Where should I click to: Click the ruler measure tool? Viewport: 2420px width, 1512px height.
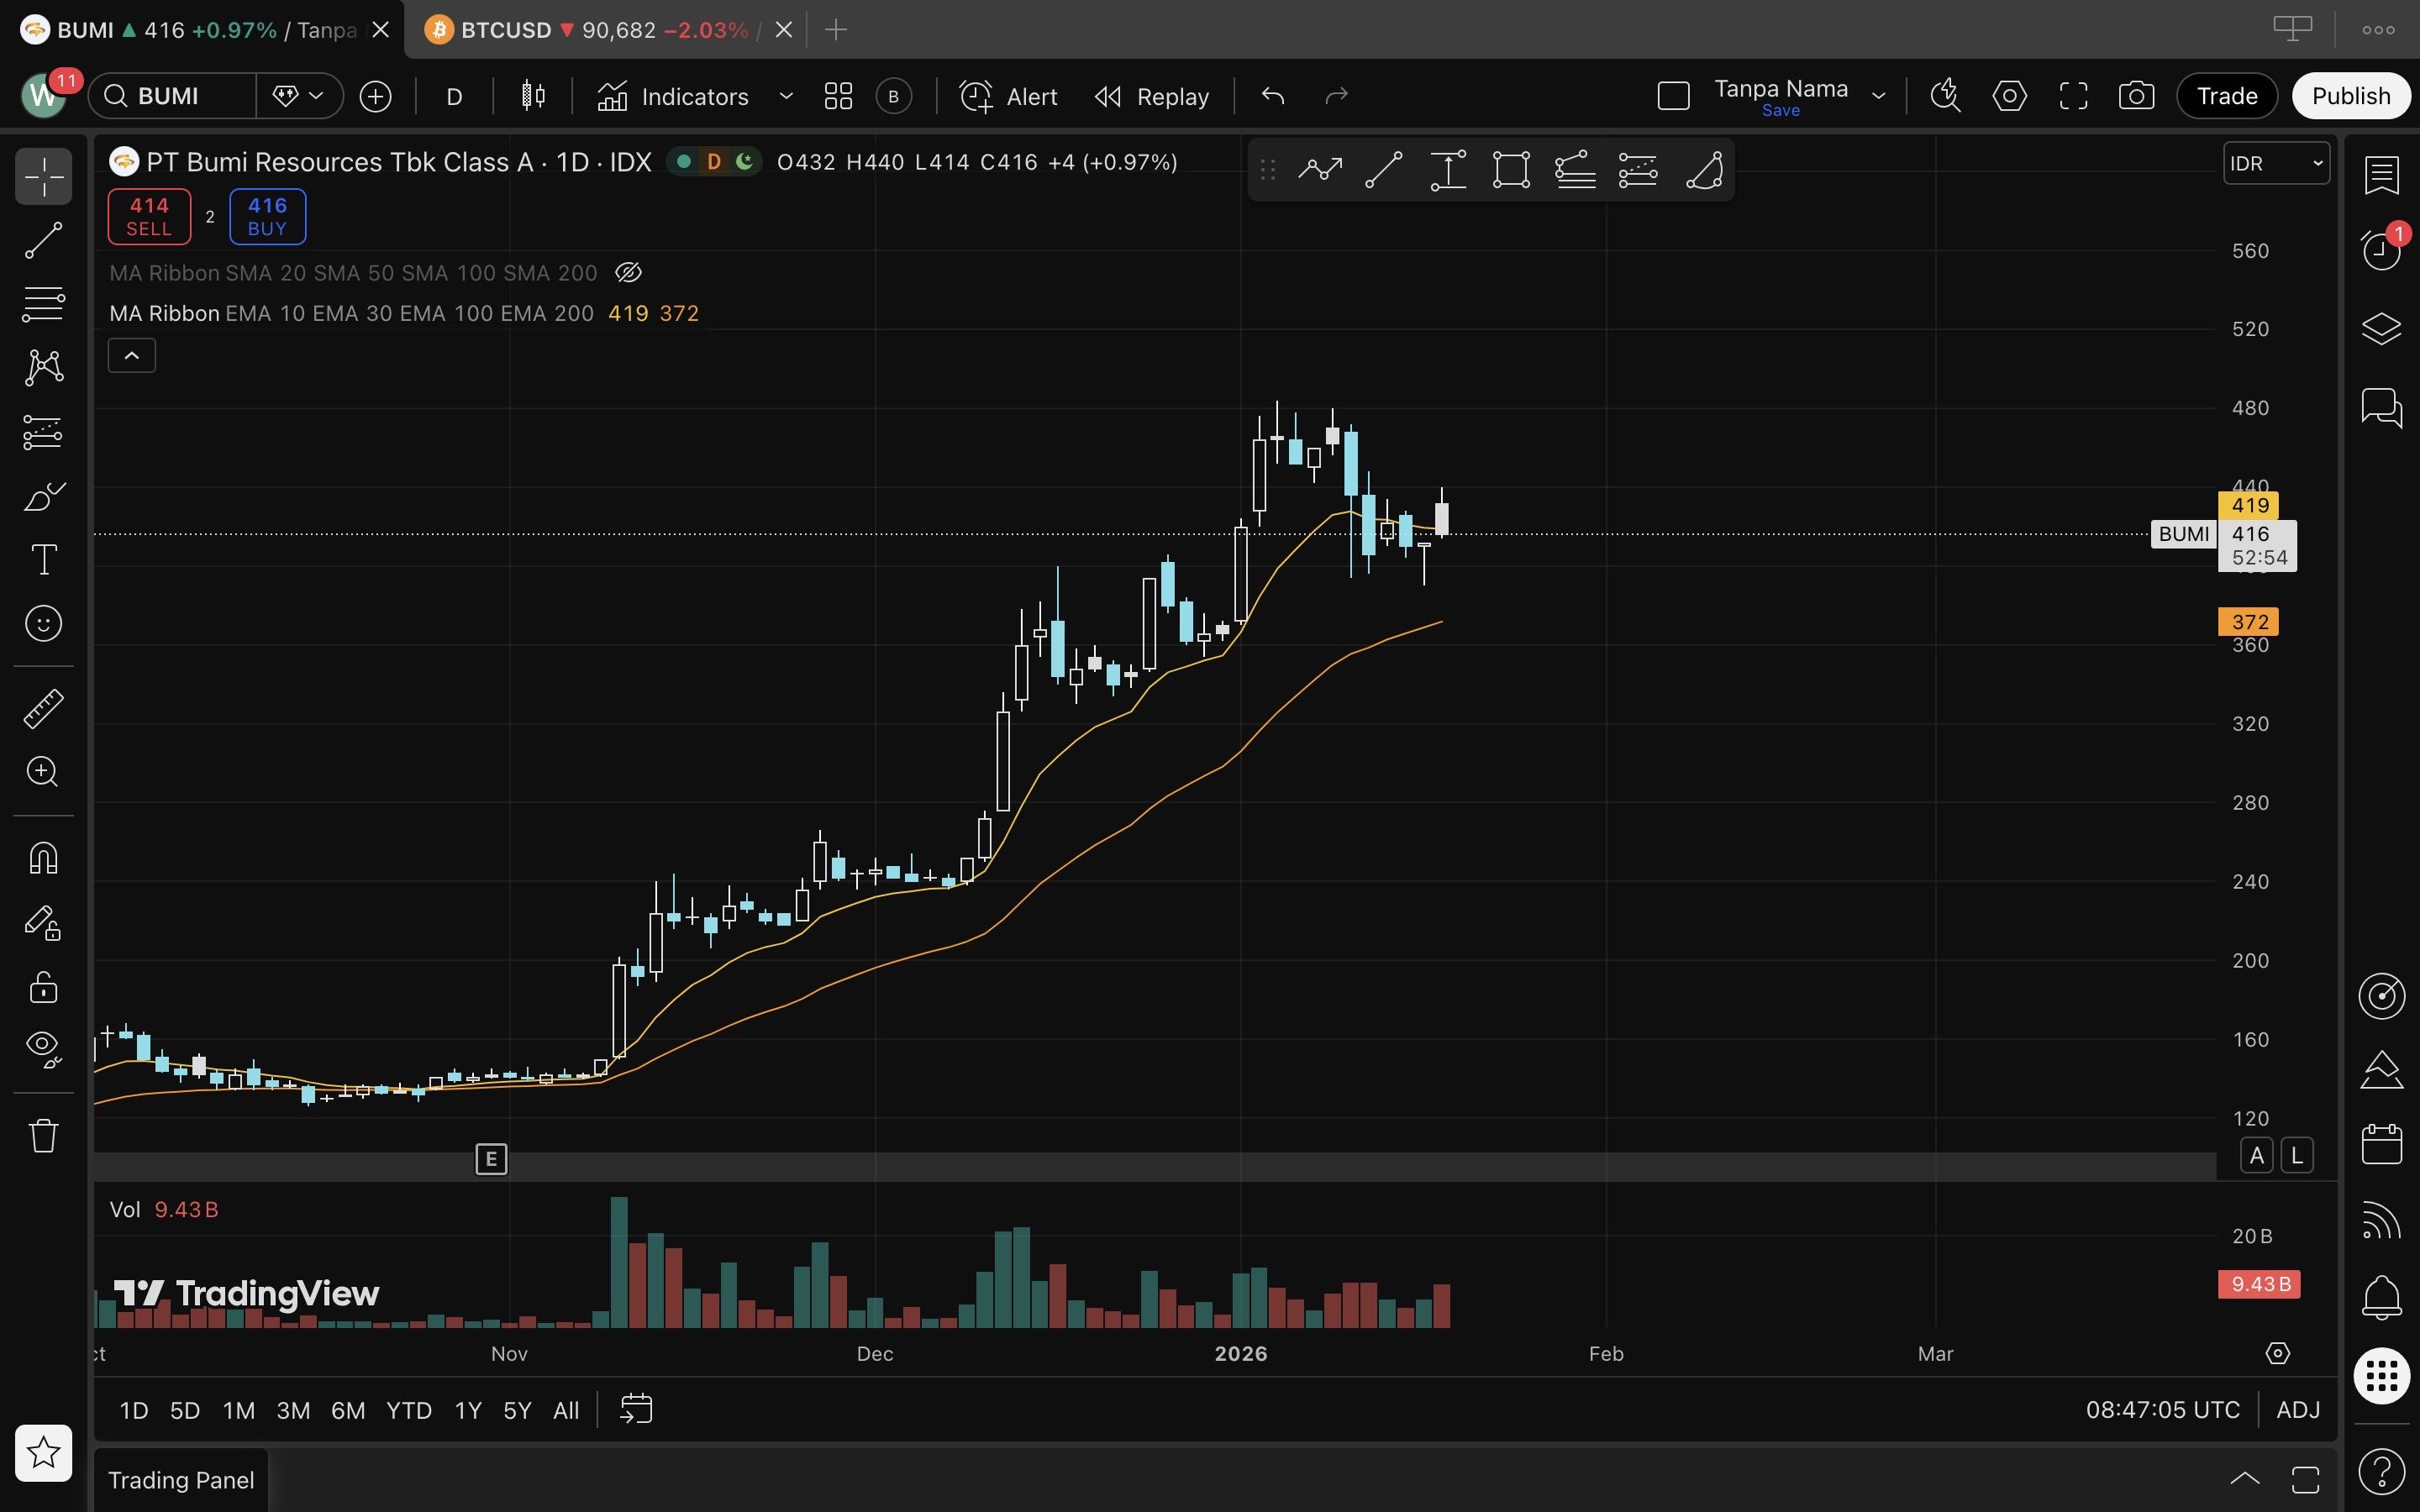pyautogui.click(x=43, y=708)
